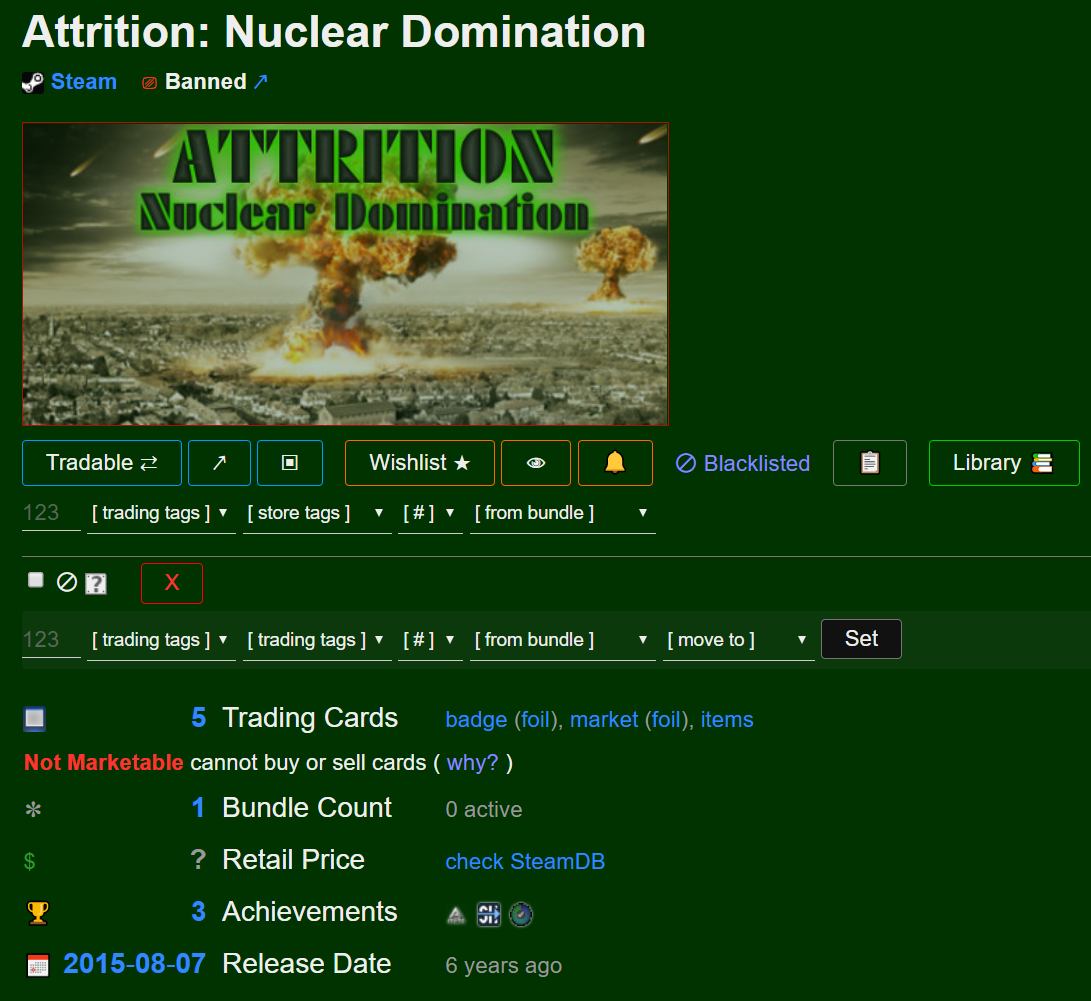Image resolution: width=1091 pixels, height=1001 pixels.
Task: Click the middle achievement icon with white letters
Action: (x=488, y=914)
